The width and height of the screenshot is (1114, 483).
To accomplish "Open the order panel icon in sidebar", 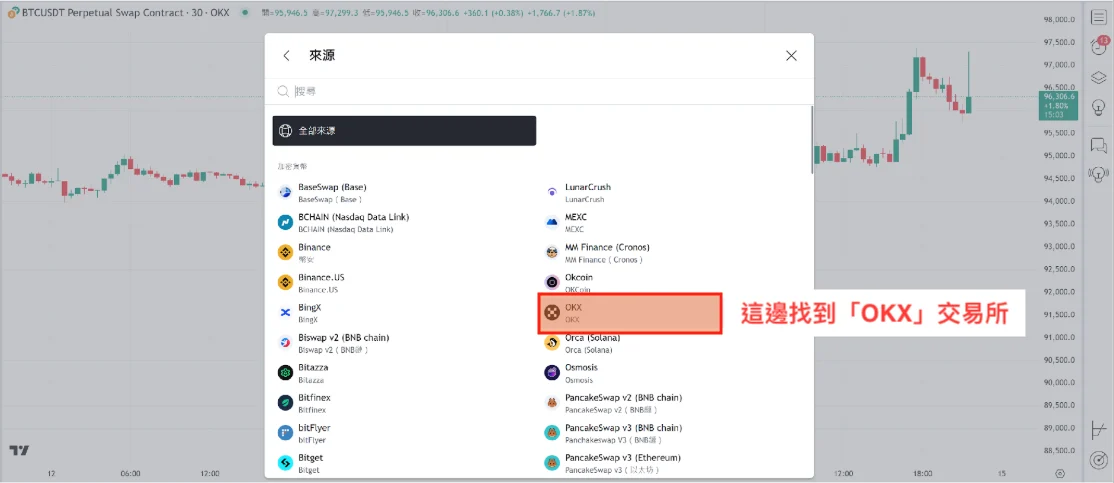I will tap(1098, 430).
